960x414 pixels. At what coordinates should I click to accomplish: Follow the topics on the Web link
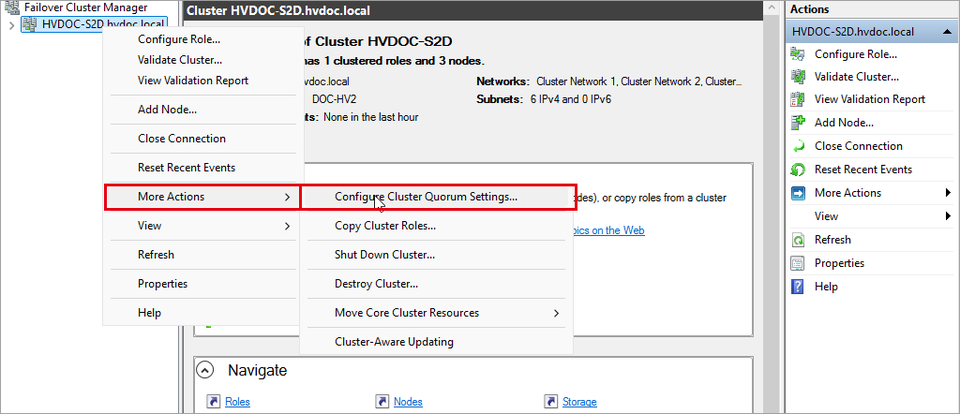coord(607,230)
